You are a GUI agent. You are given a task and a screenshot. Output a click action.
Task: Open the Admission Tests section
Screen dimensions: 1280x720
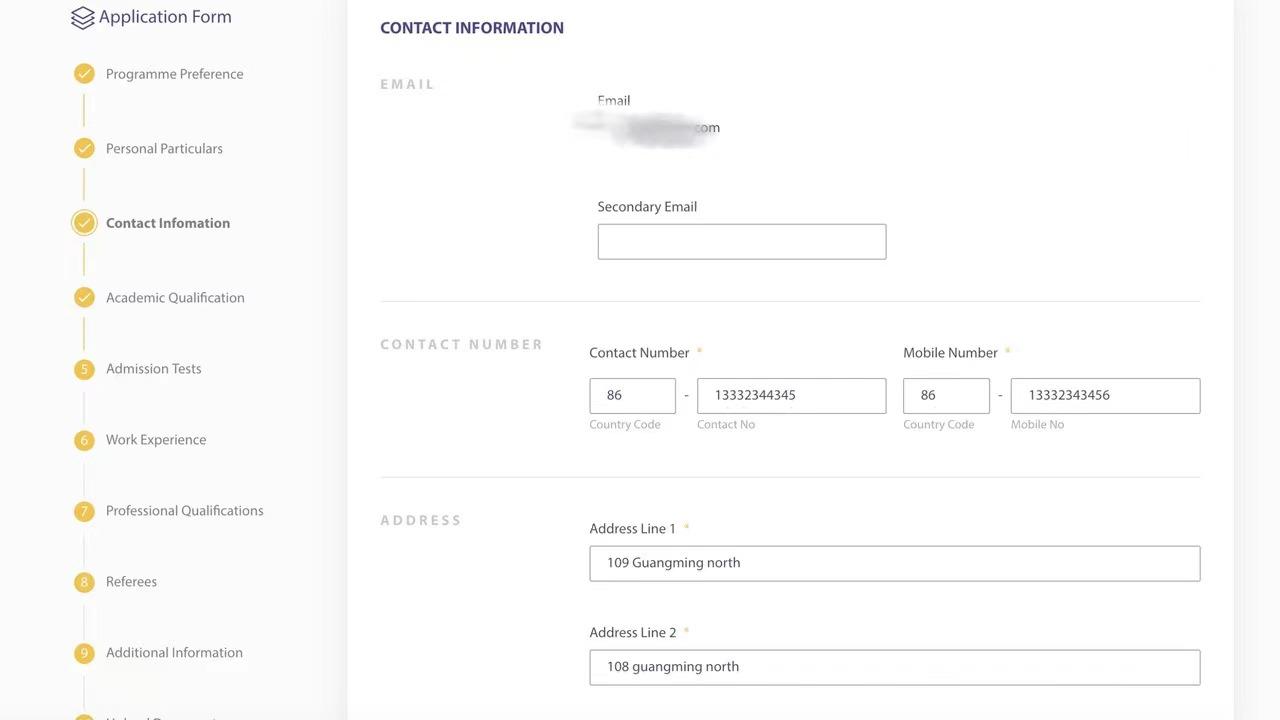point(154,369)
